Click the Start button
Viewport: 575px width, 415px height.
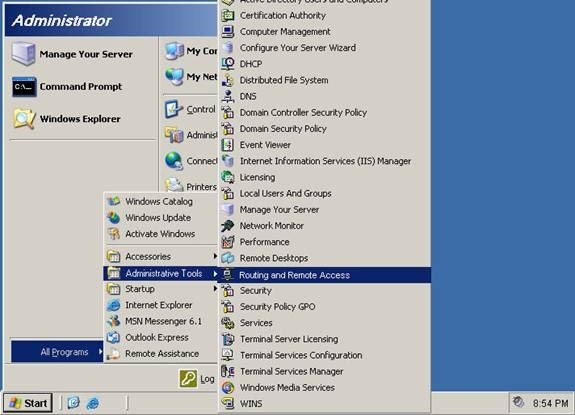(x=28, y=403)
